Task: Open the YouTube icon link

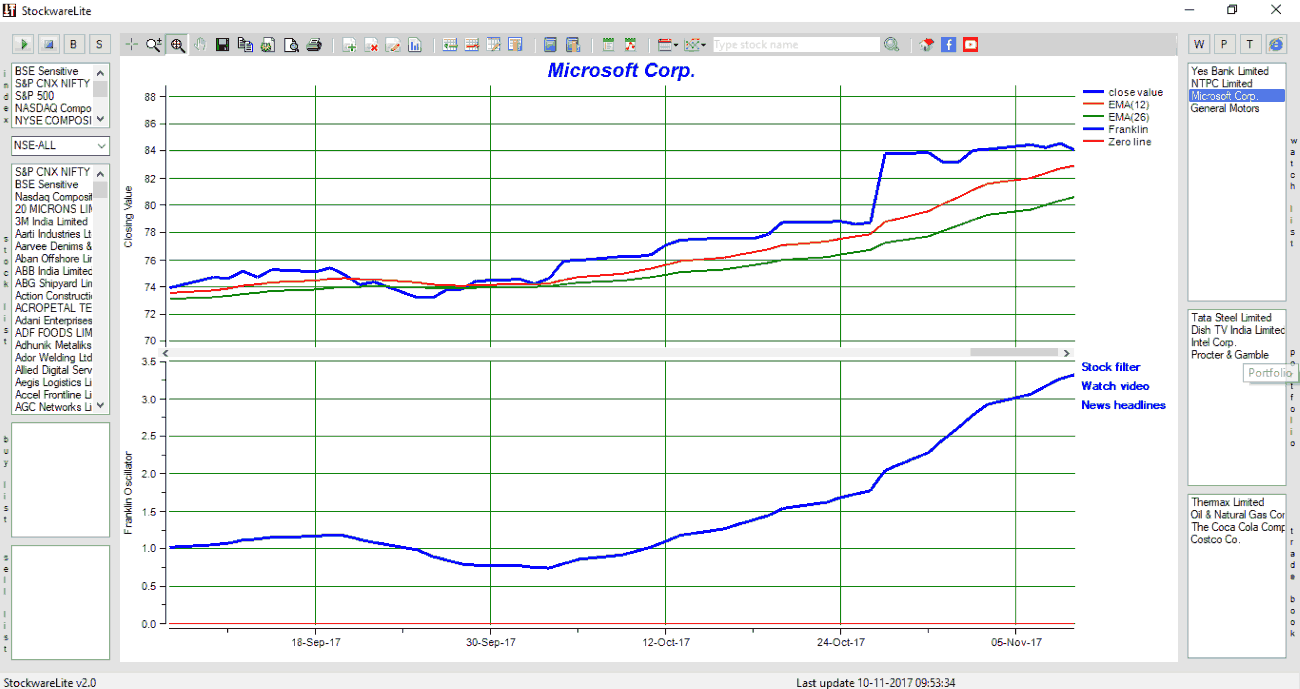Action: tap(970, 44)
